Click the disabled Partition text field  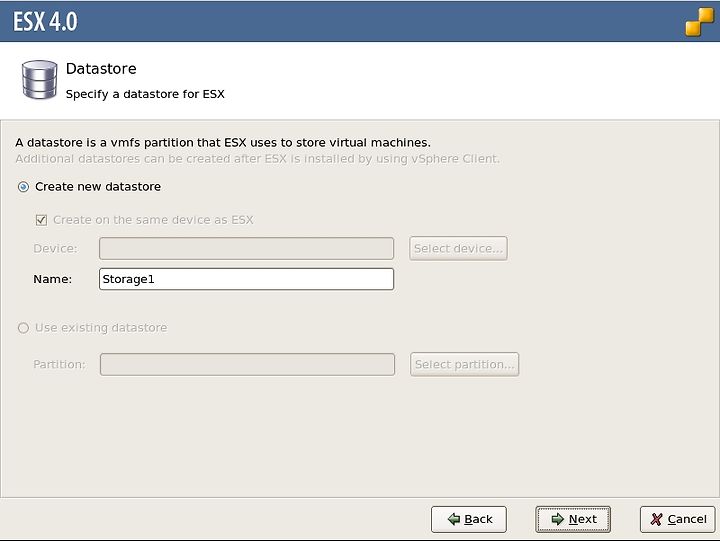click(x=248, y=364)
